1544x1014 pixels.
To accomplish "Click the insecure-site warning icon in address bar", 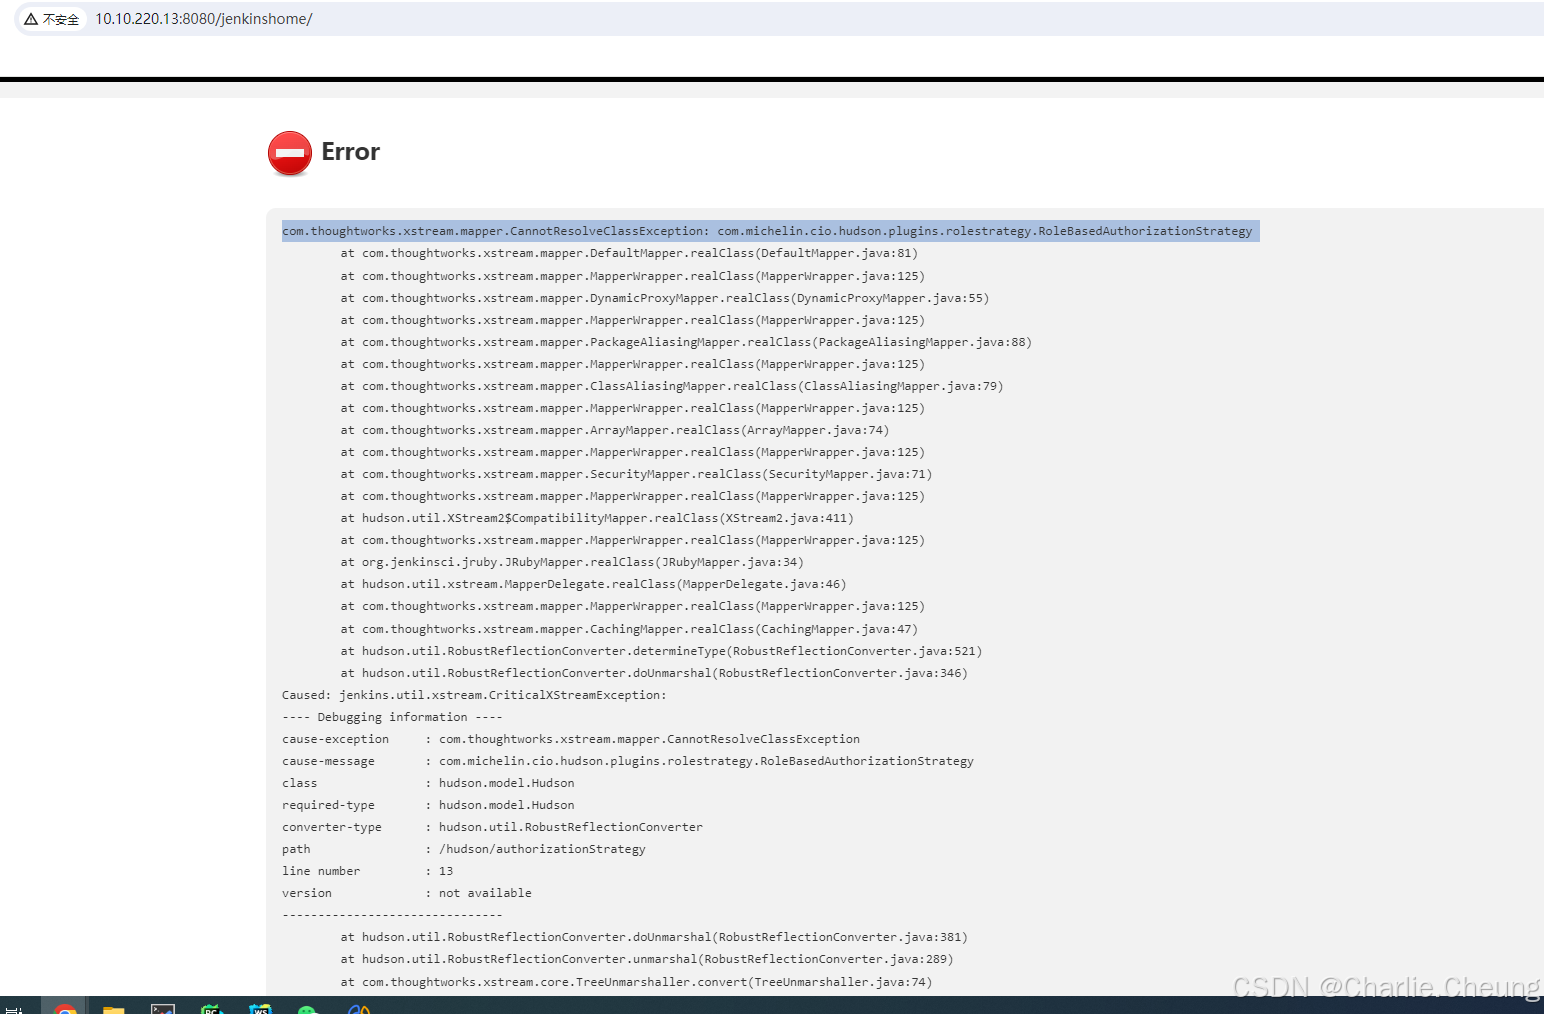I will (x=31, y=19).
